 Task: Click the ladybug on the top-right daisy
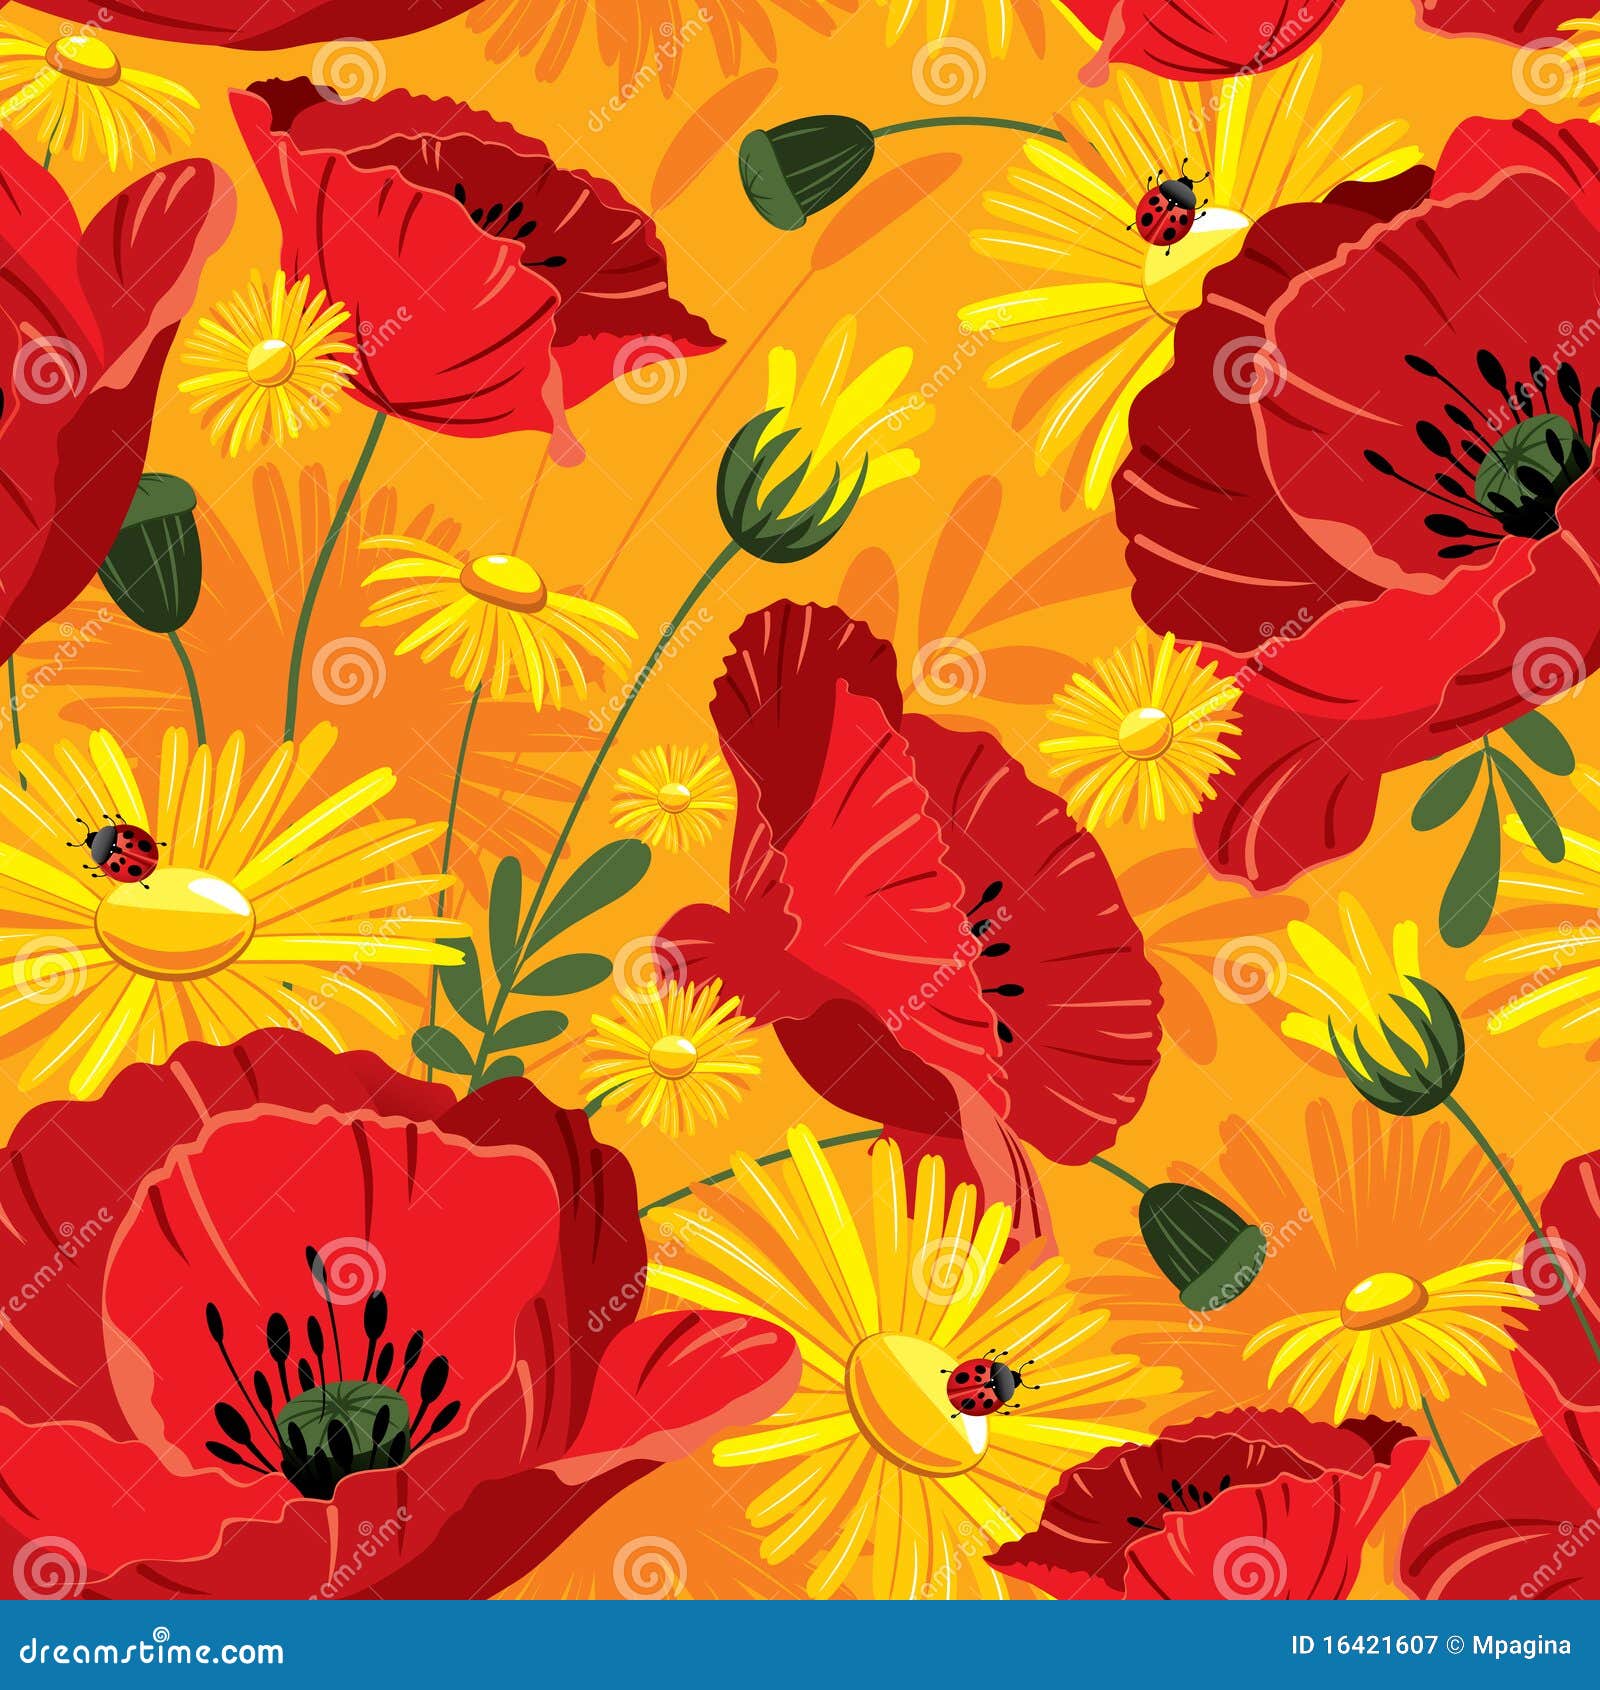(1165, 212)
